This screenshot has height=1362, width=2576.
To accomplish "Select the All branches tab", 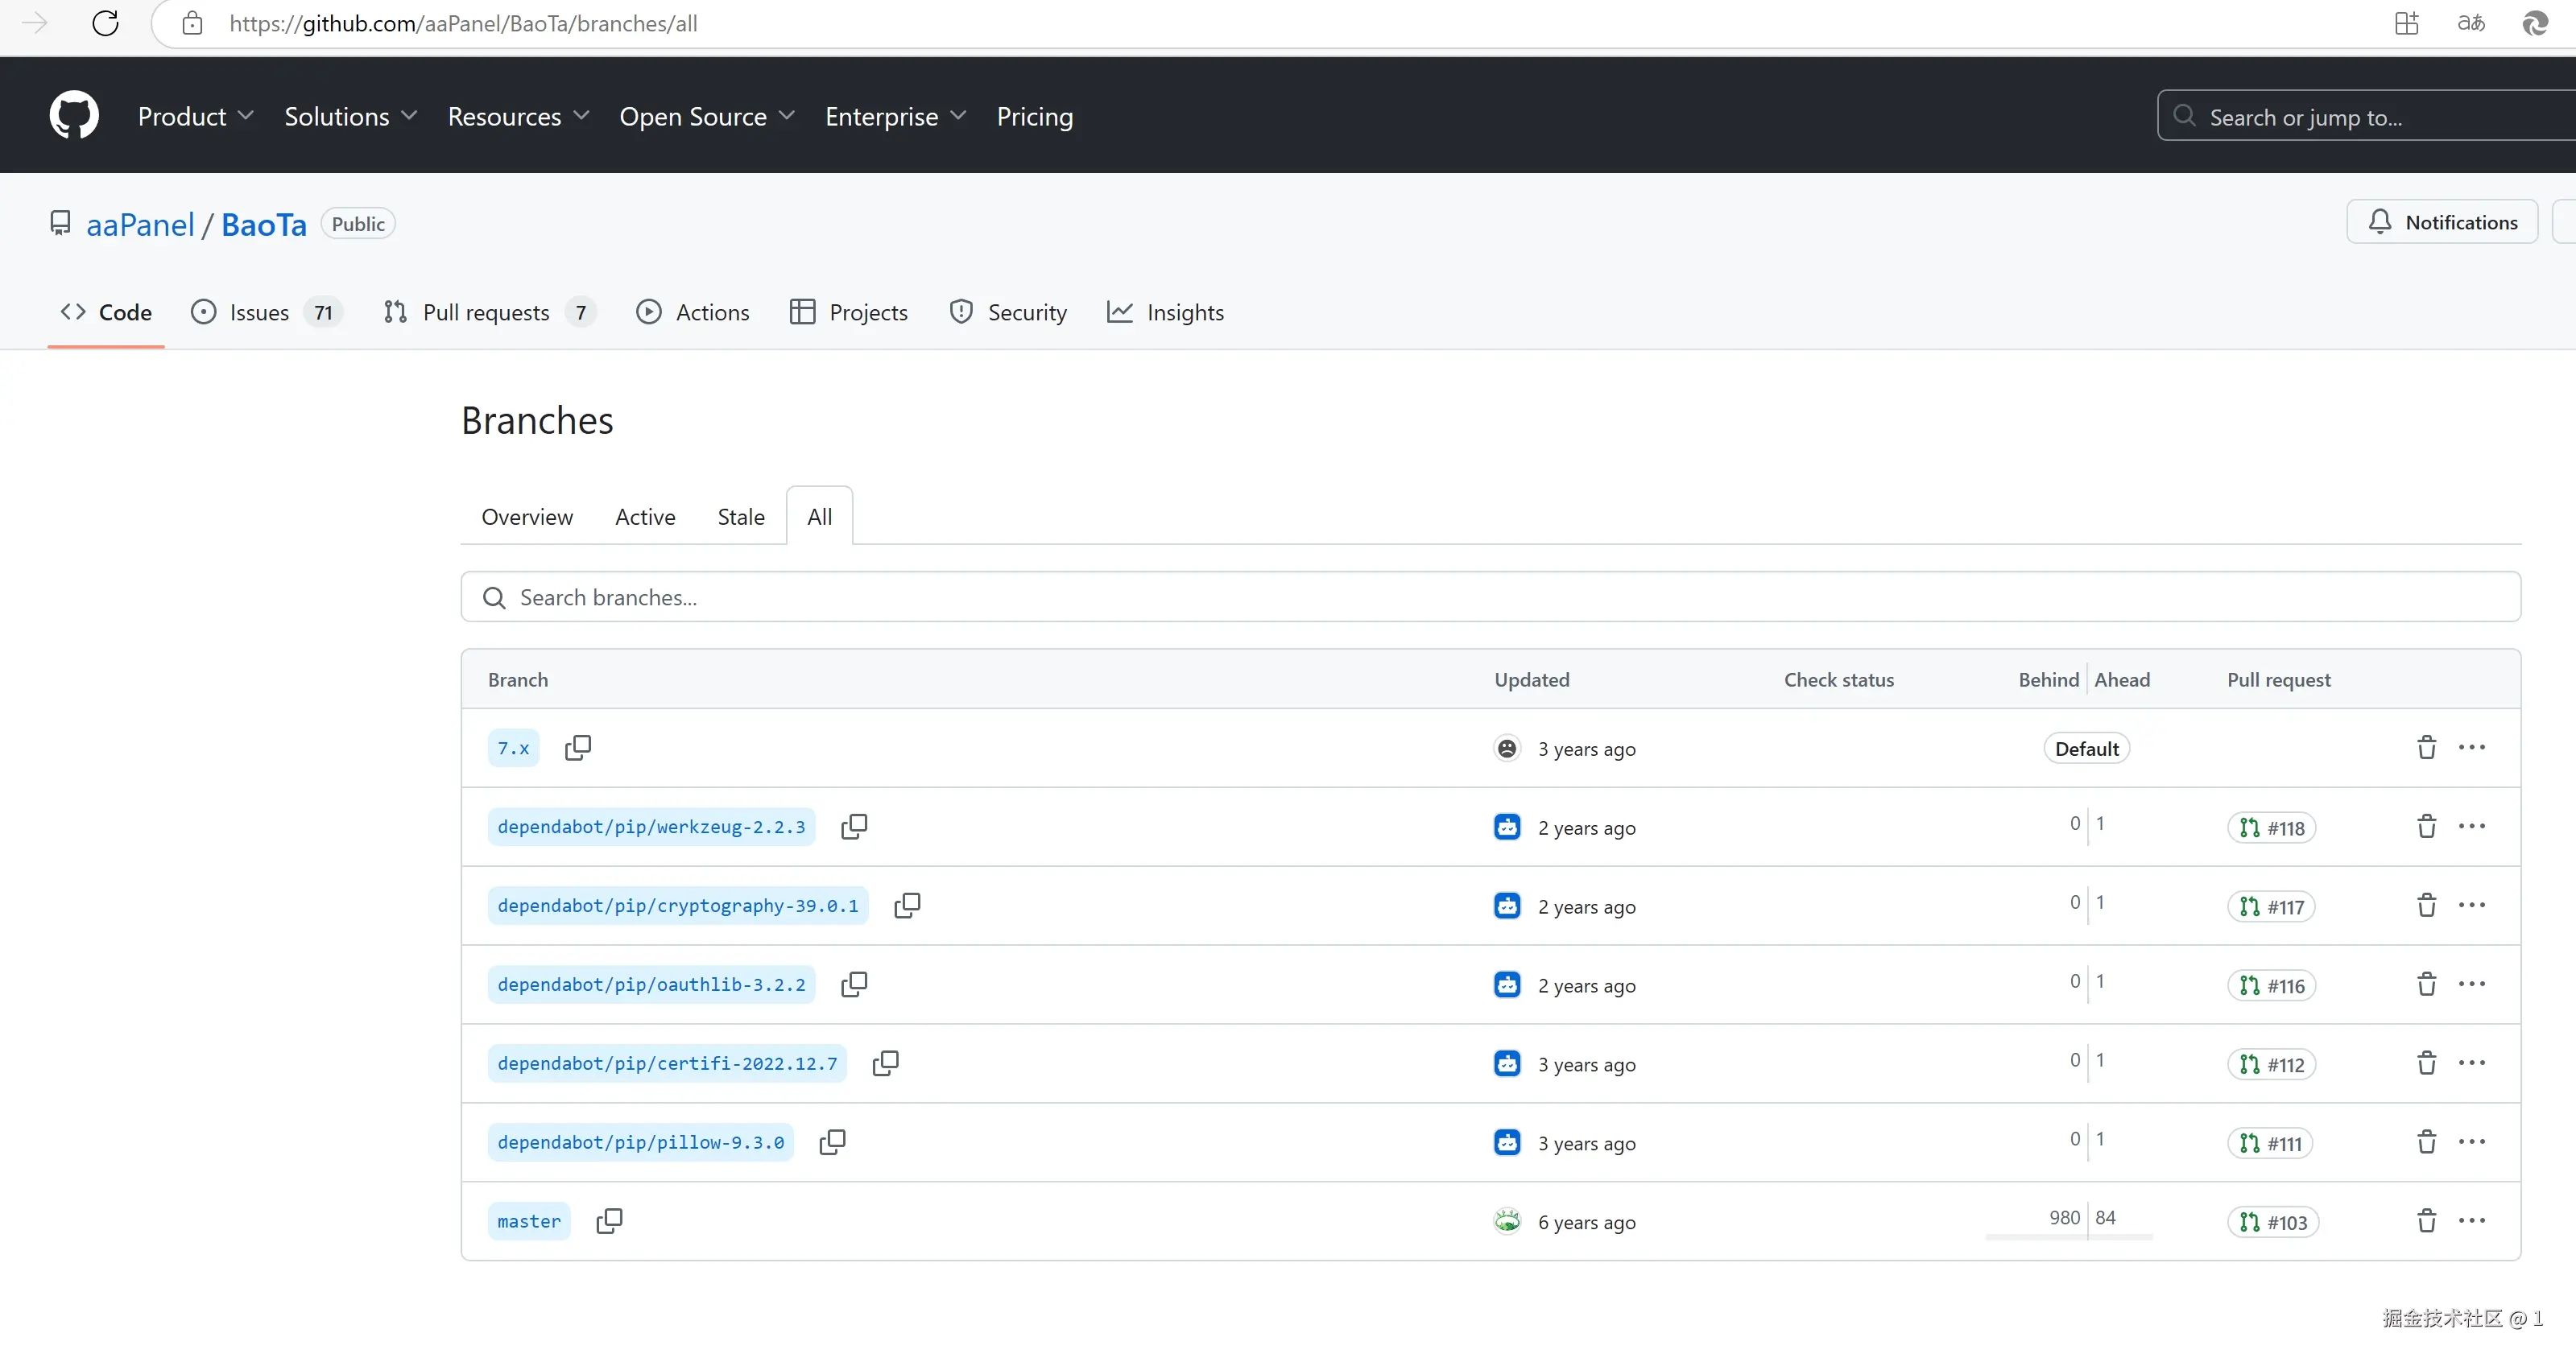I will click(x=819, y=516).
